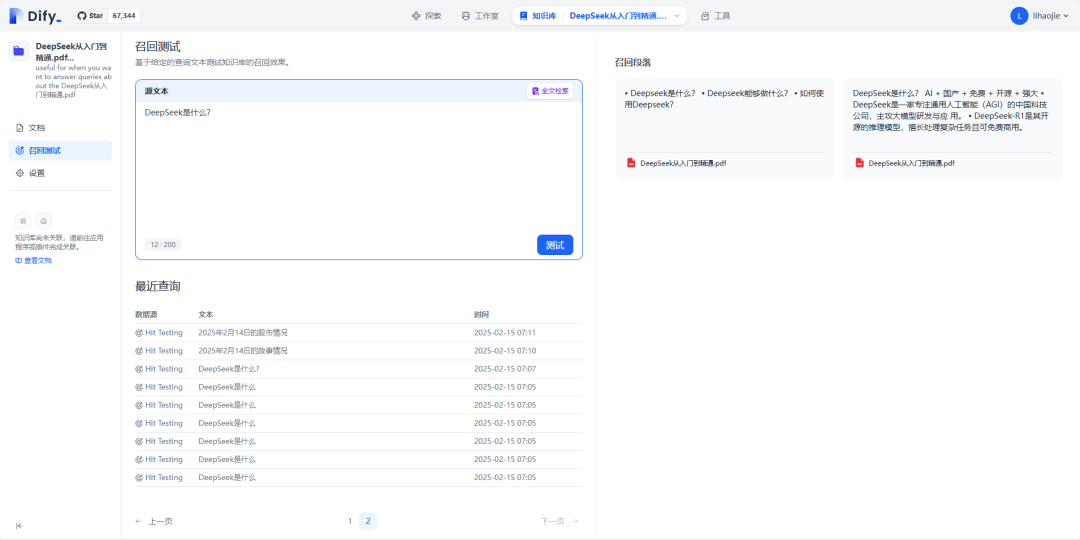
Task: Go to the previous page with 上一页
Action: pos(154,521)
